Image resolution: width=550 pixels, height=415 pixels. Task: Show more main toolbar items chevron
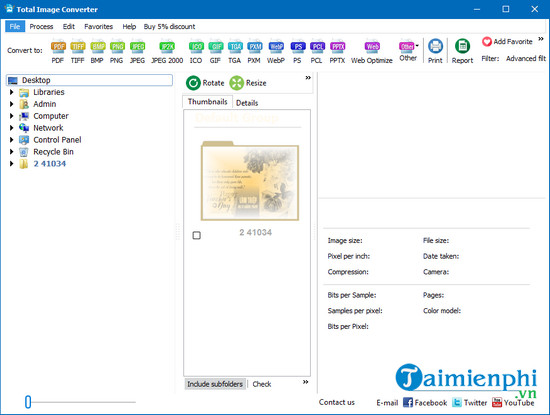(541, 39)
